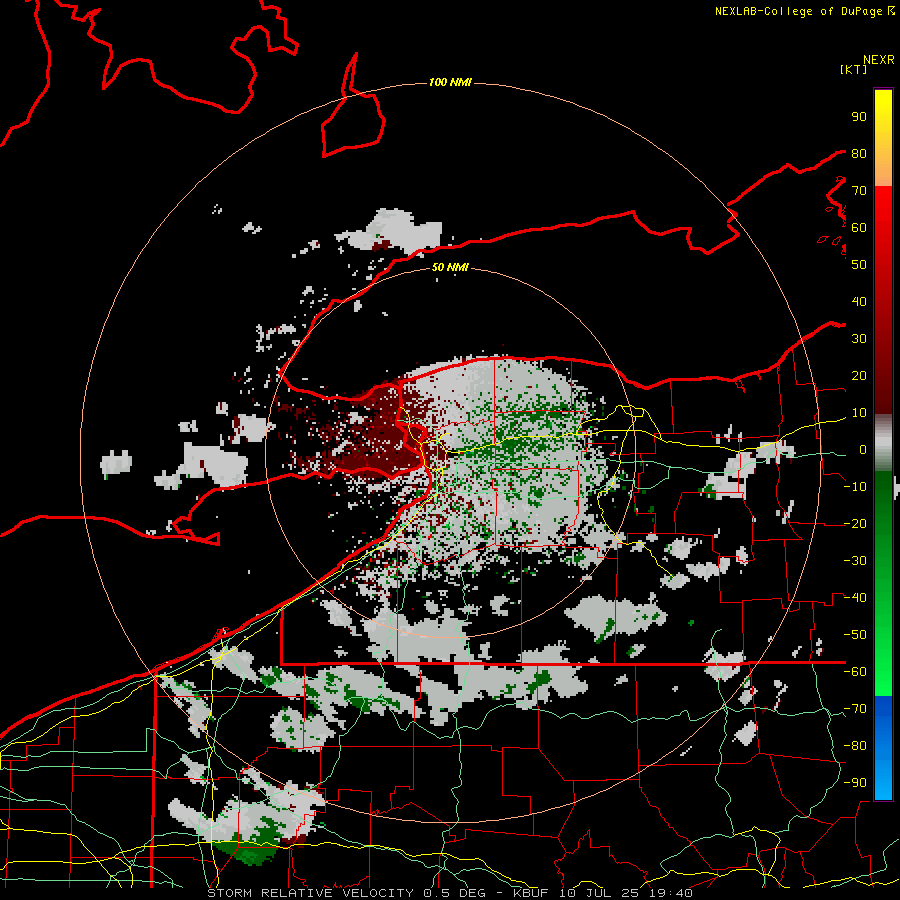This screenshot has width=900, height=900.
Task: Click the 60 value on velocity scale
Action: (859, 228)
